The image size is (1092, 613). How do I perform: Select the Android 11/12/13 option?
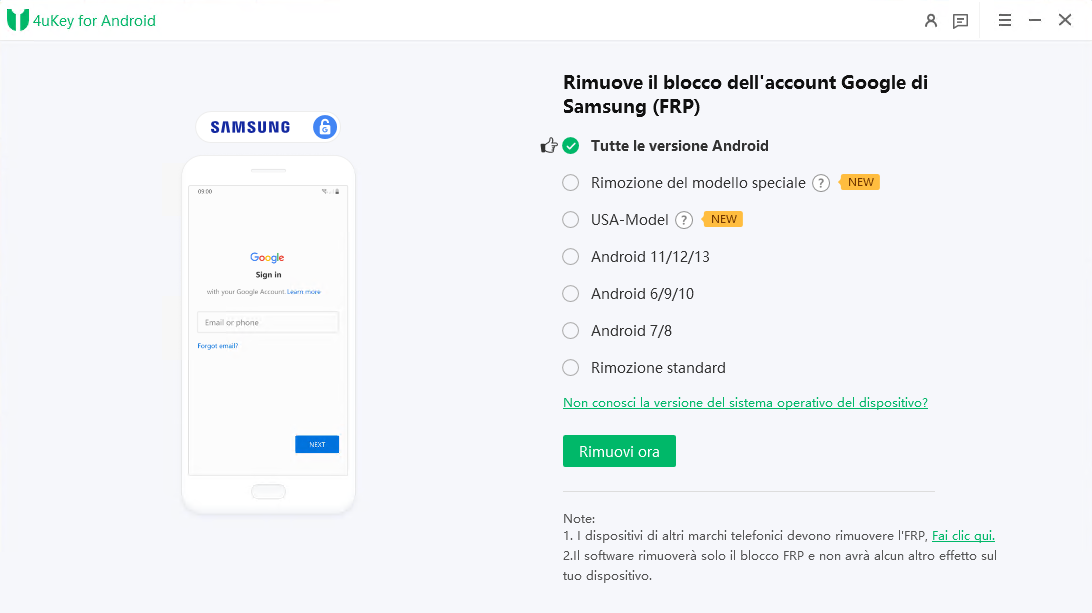tap(570, 256)
